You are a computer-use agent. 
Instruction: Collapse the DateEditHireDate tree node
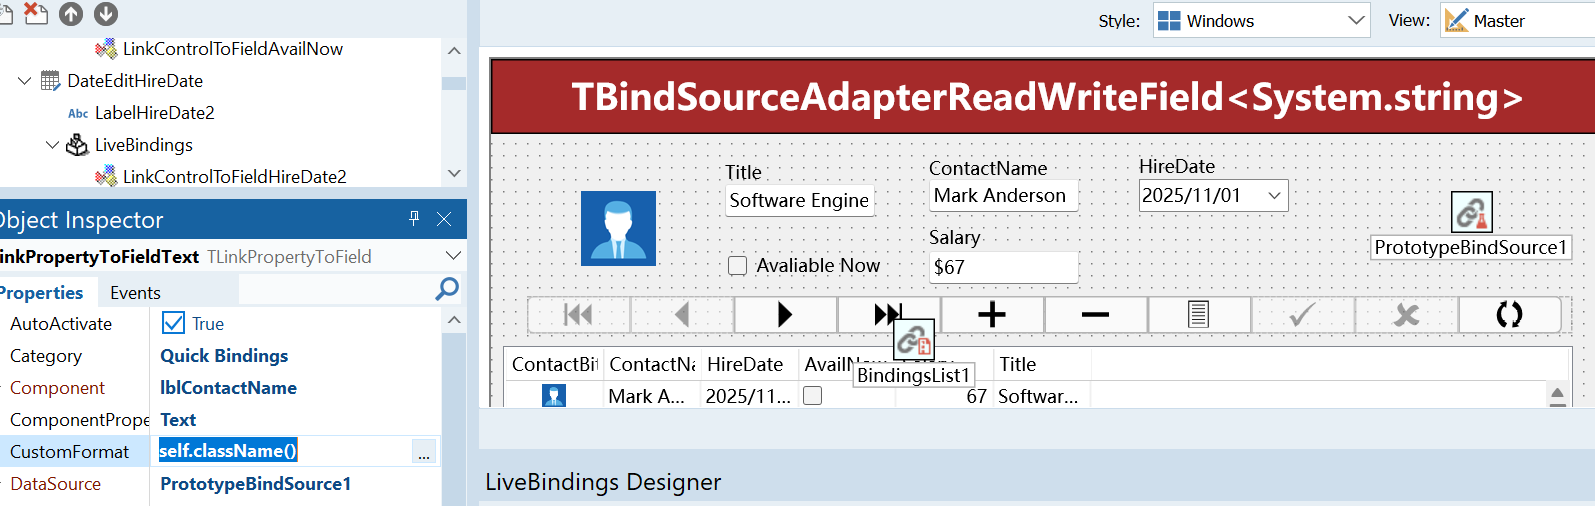[x=25, y=81]
